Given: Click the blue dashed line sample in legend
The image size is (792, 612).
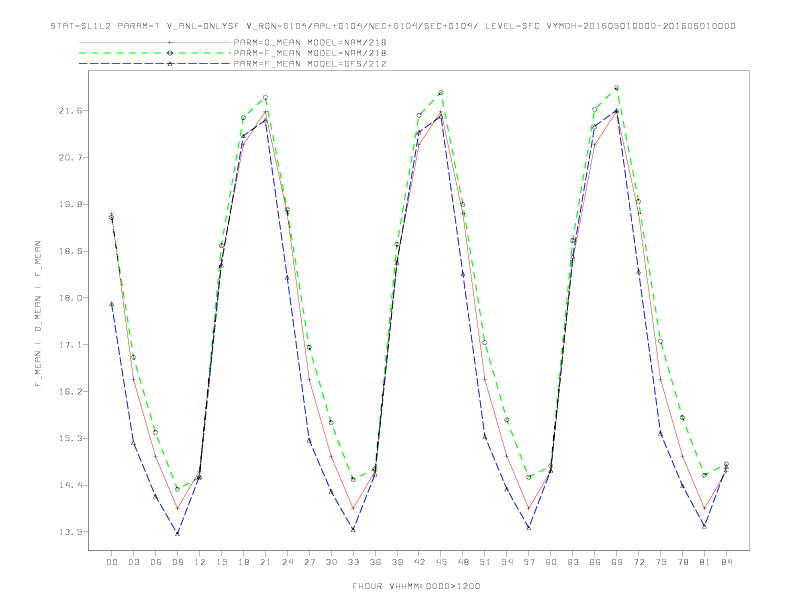Looking at the screenshot, I should coord(155,64).
